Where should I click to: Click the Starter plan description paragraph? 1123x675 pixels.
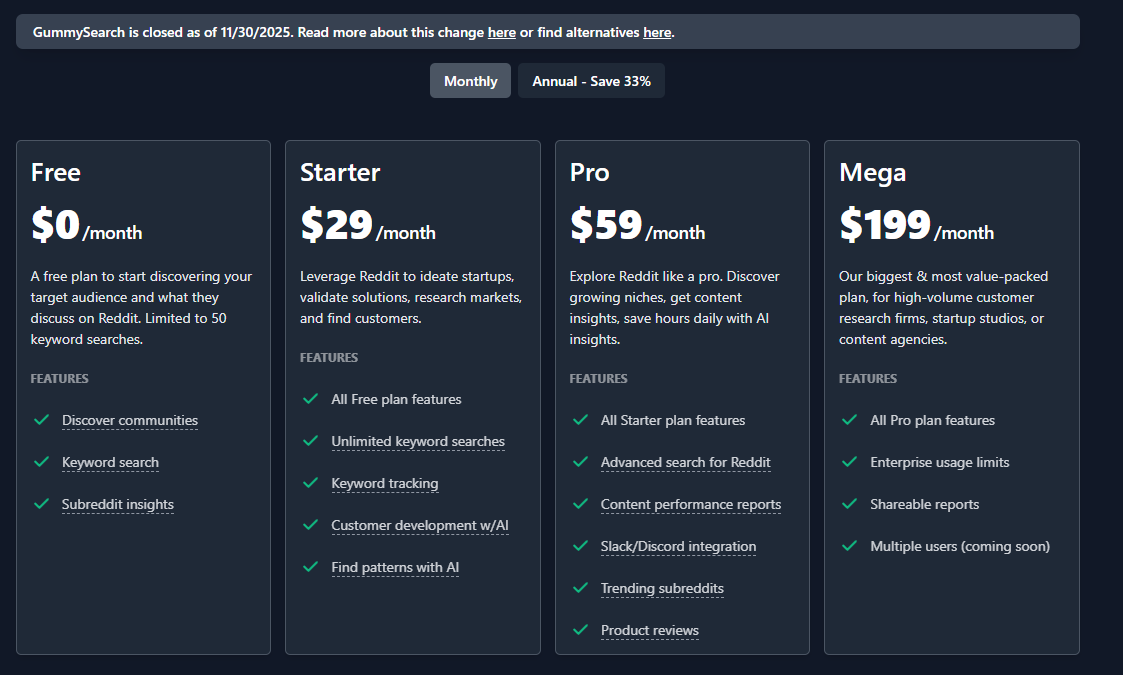411,297
